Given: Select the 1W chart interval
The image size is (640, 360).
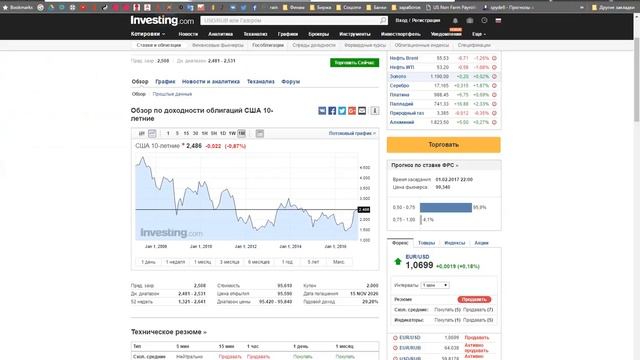Looking at the screenshot, I should (x=232, y=133).
